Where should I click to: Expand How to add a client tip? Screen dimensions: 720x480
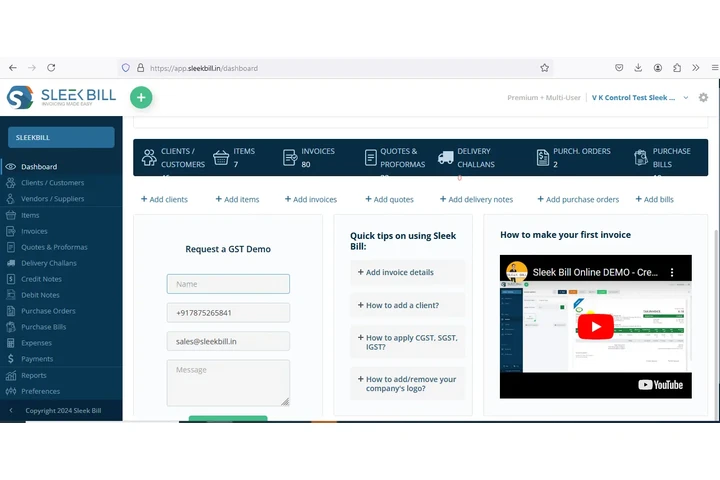407,305
